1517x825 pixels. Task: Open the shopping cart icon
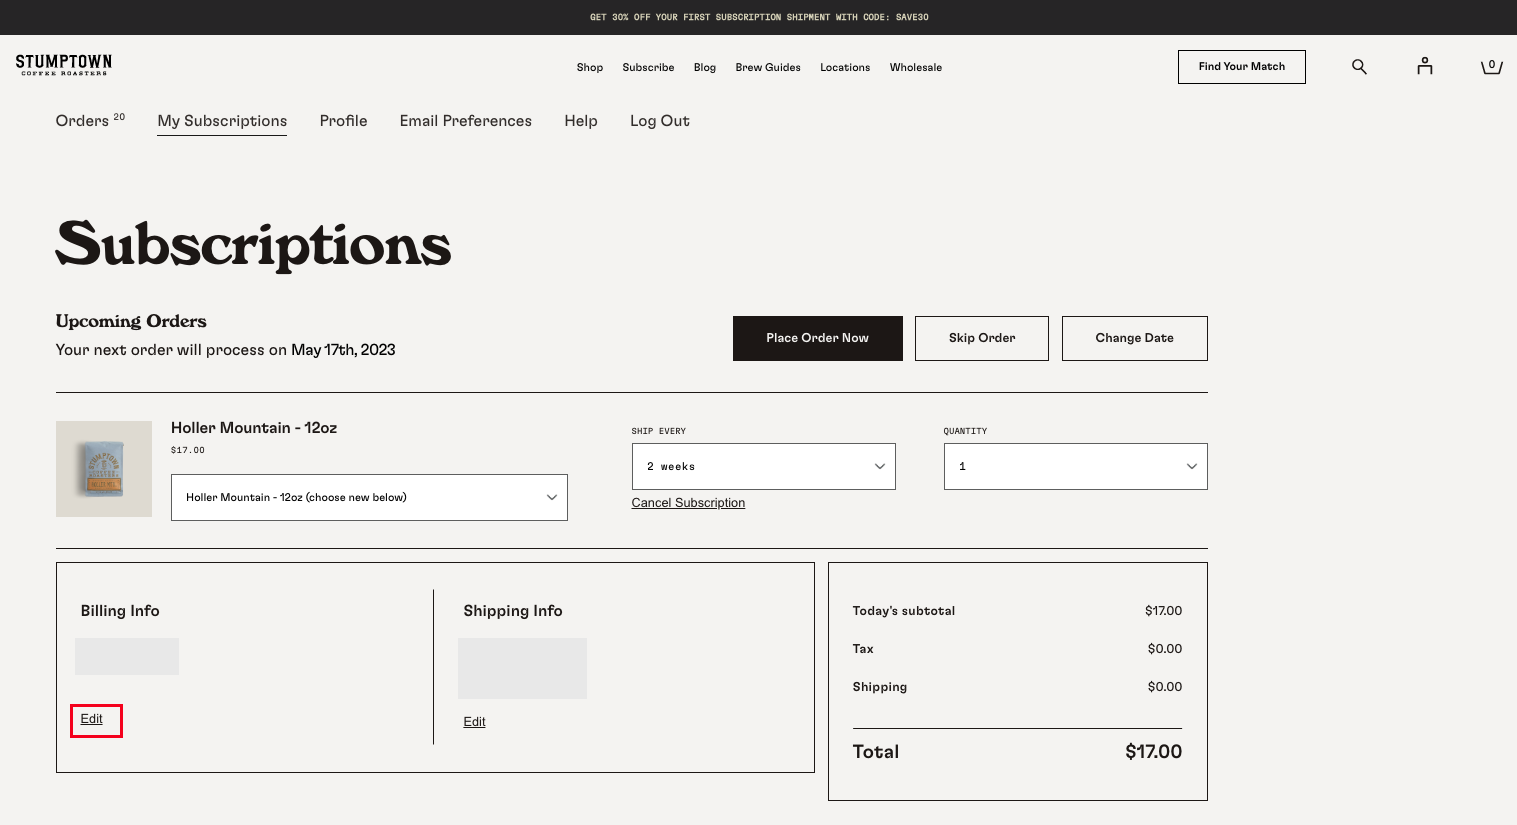pyautogui.click(x=1492, y=66)
